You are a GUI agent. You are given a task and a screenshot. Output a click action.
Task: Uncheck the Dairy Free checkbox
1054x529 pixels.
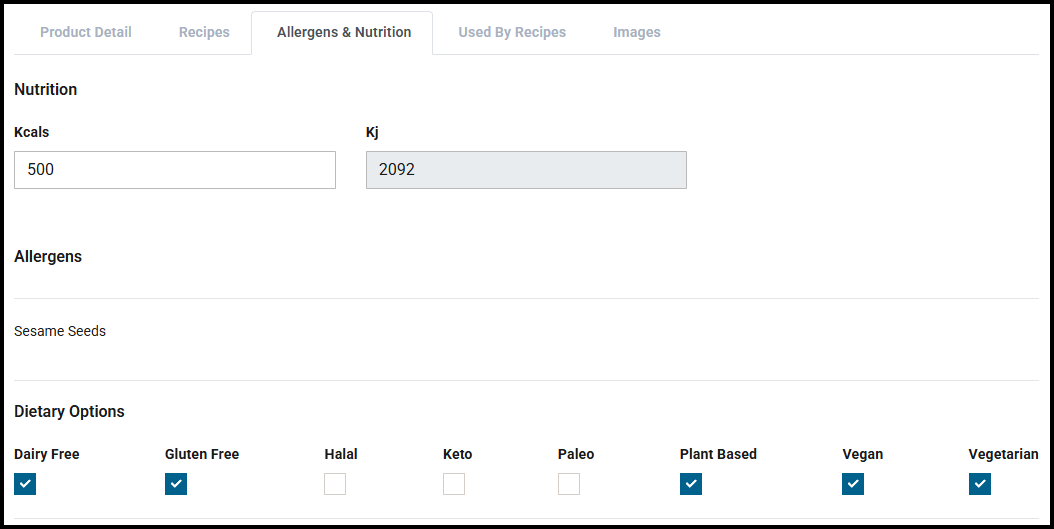coord(25,484)
